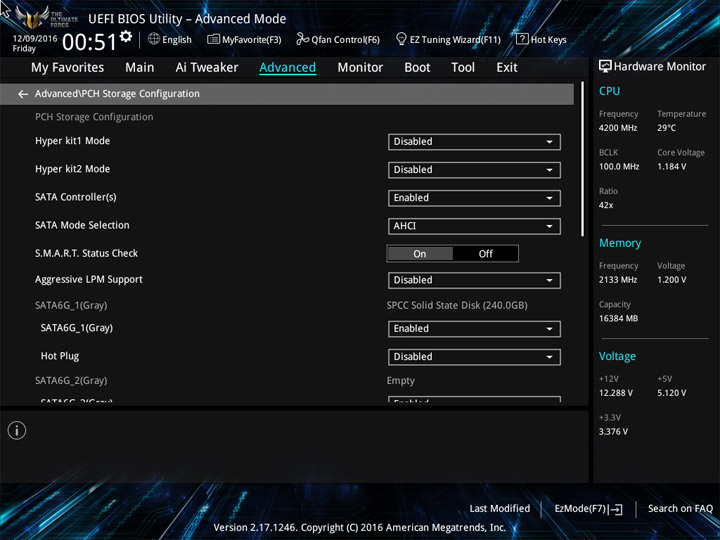Click the CPU frequency 4200 MHz value
Image resolution: width=720 pixels, height=540 pixels.
[618, 128]
